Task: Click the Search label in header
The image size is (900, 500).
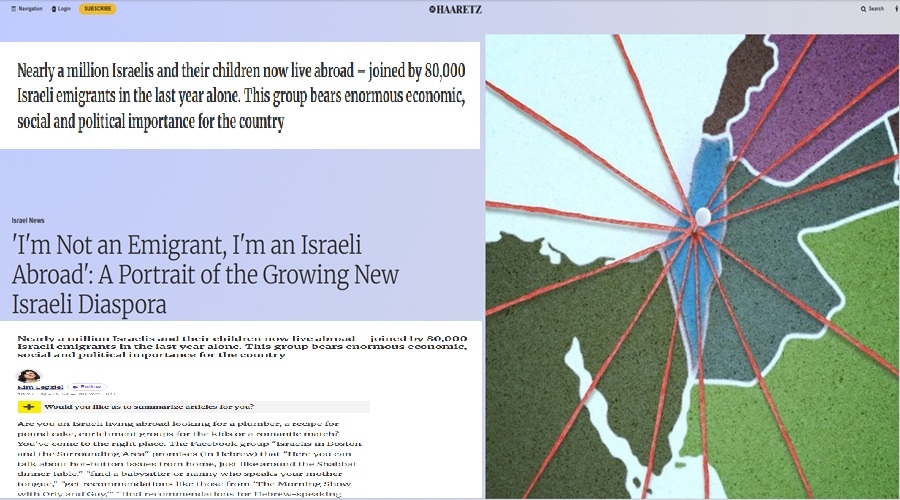Action: pos(876,8)
